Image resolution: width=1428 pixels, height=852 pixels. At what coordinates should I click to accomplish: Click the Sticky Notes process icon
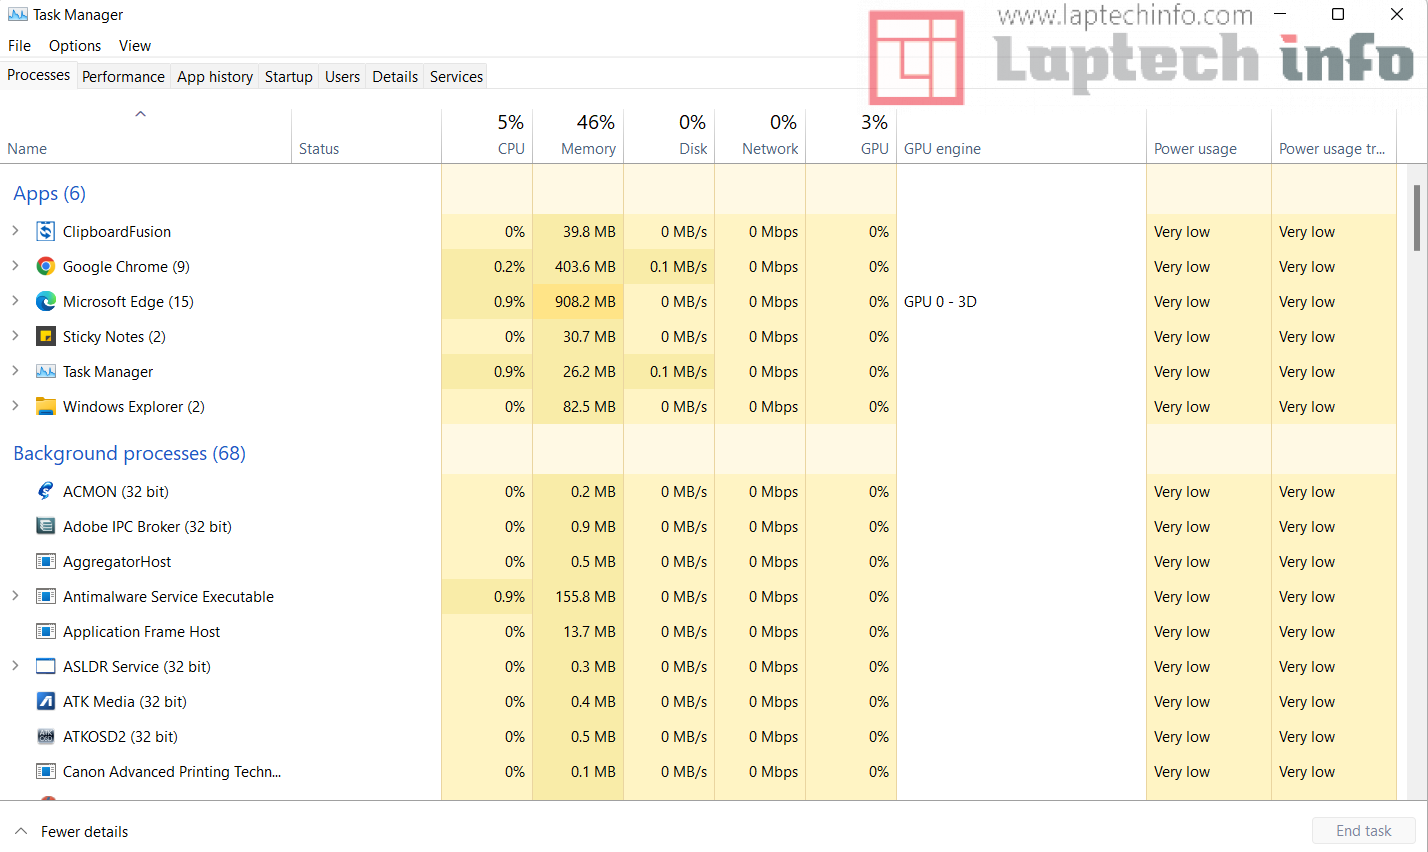coord(46,337)
